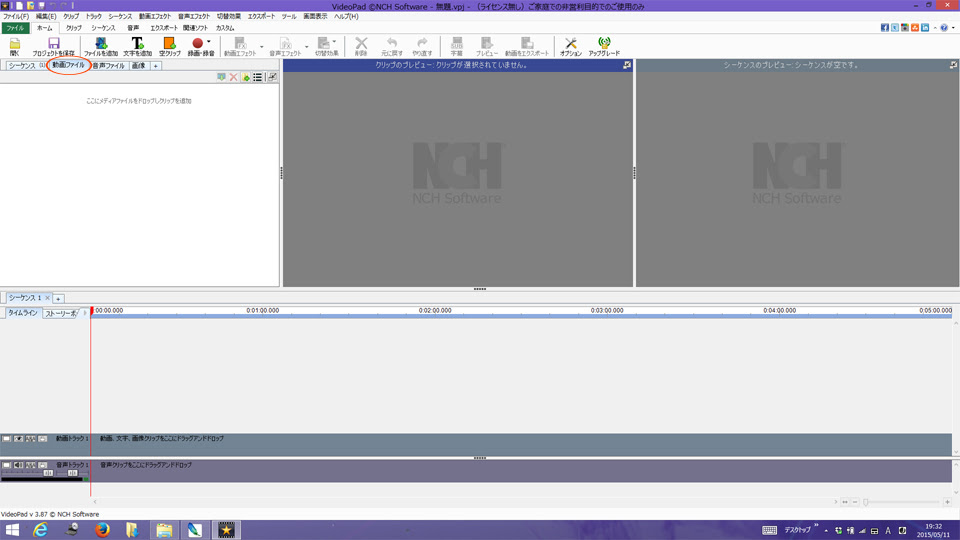Viewport: 960px width, 540px height.
Task: Switch media bin to list view icon
Action: (x=258, y=77)
